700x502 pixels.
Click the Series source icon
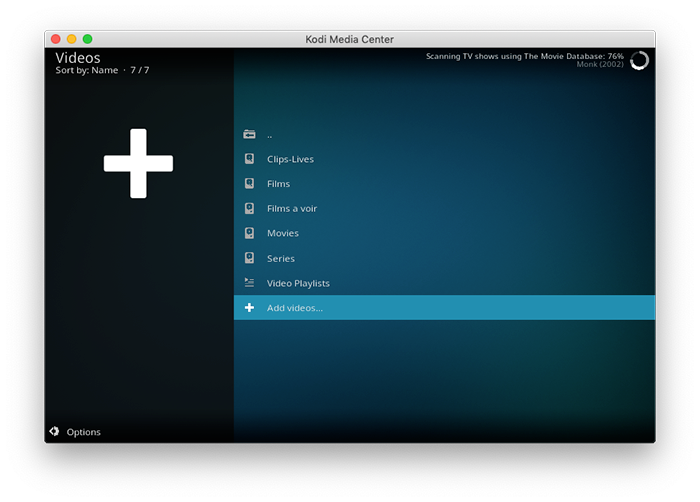click(249, 258)
